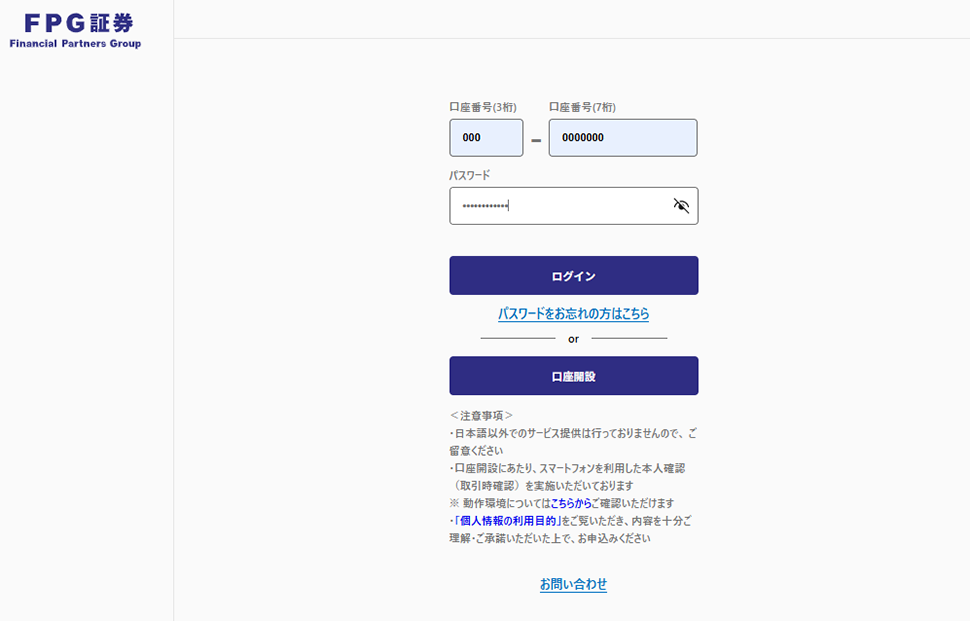Image resolution: width=970 pixels, height=621 pixels.
Task: Click into the field showing 0000000
Action: (622, 137)
